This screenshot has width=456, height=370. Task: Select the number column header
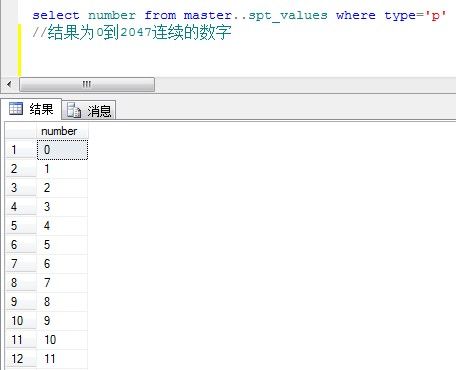tap(62, 131)
